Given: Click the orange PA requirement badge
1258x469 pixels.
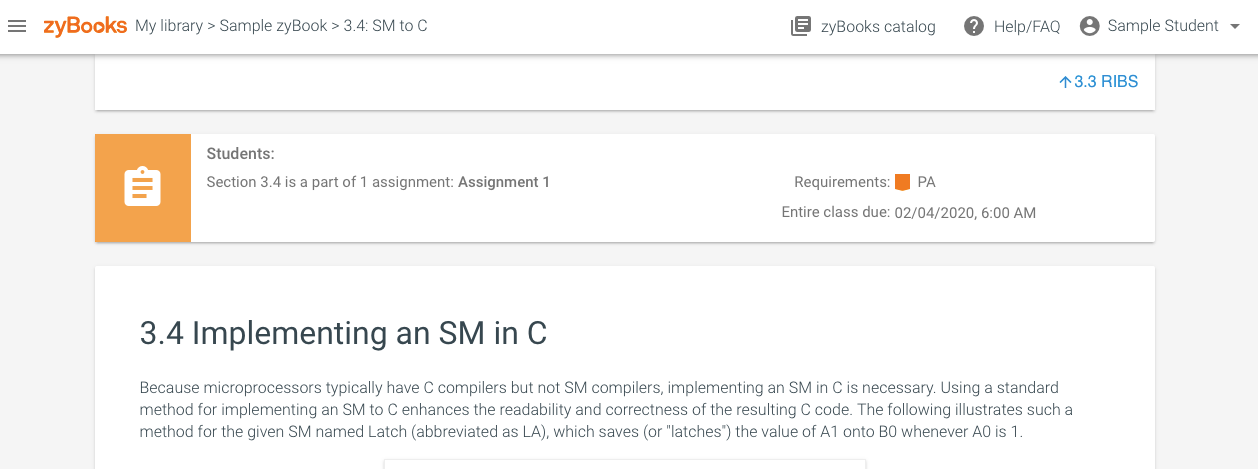Looking at the screenshot, I should click(x=902, y=182).
